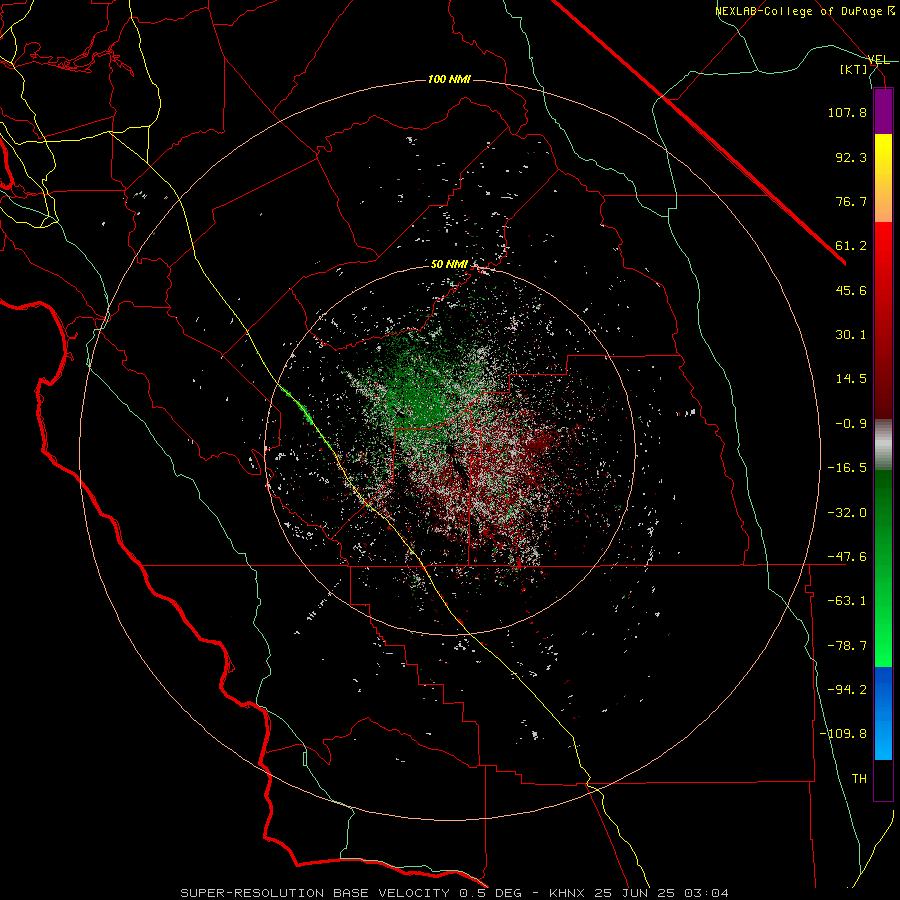Screen dimensions: 900x900
Task: Click the -0.9 velocity scale value
Action: tap(851, 424)
